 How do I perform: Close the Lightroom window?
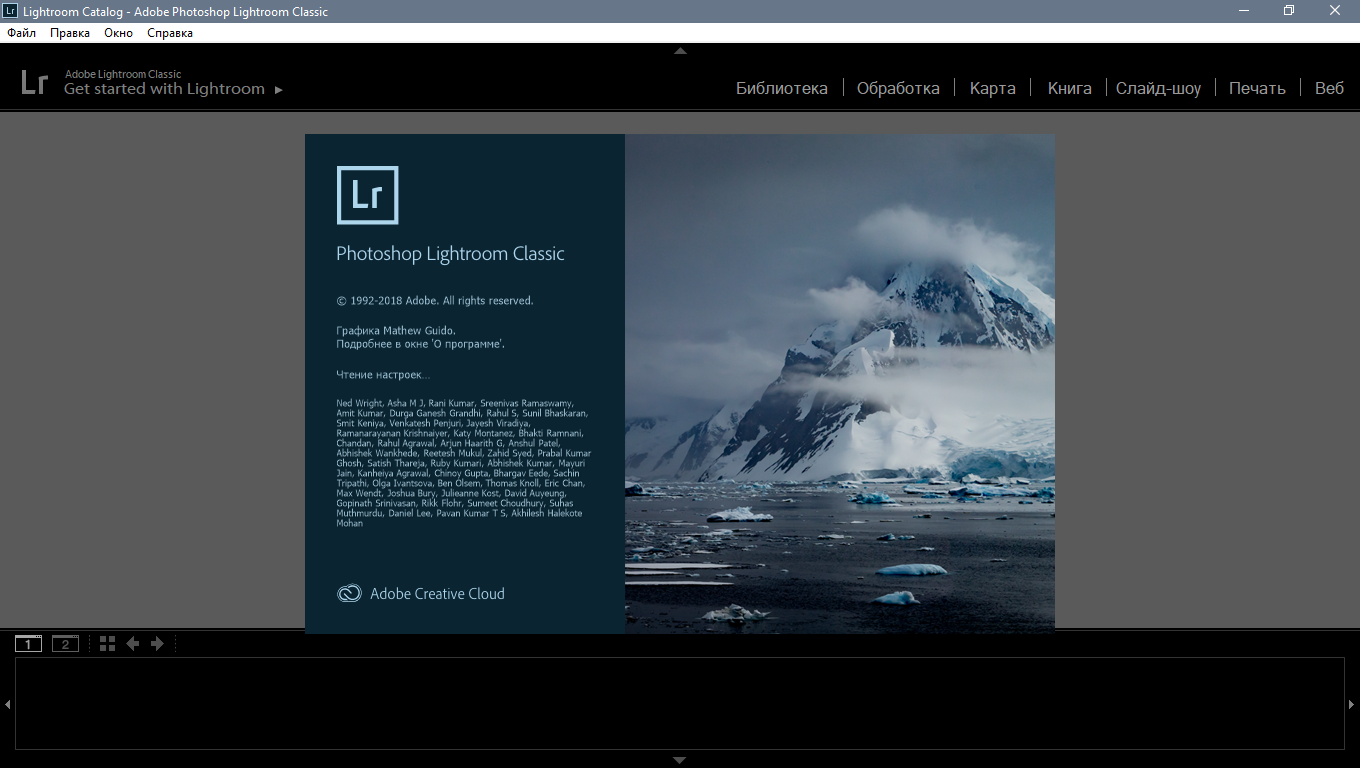[x=1335, y=11]
